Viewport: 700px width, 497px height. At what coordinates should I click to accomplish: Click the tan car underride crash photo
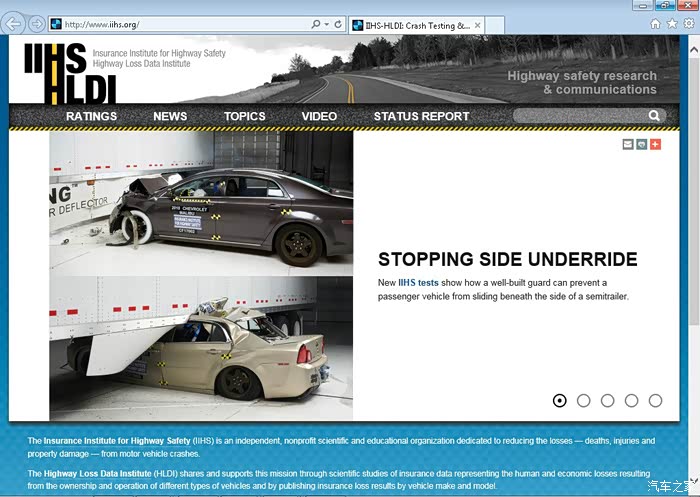click(x=201, y=348)
